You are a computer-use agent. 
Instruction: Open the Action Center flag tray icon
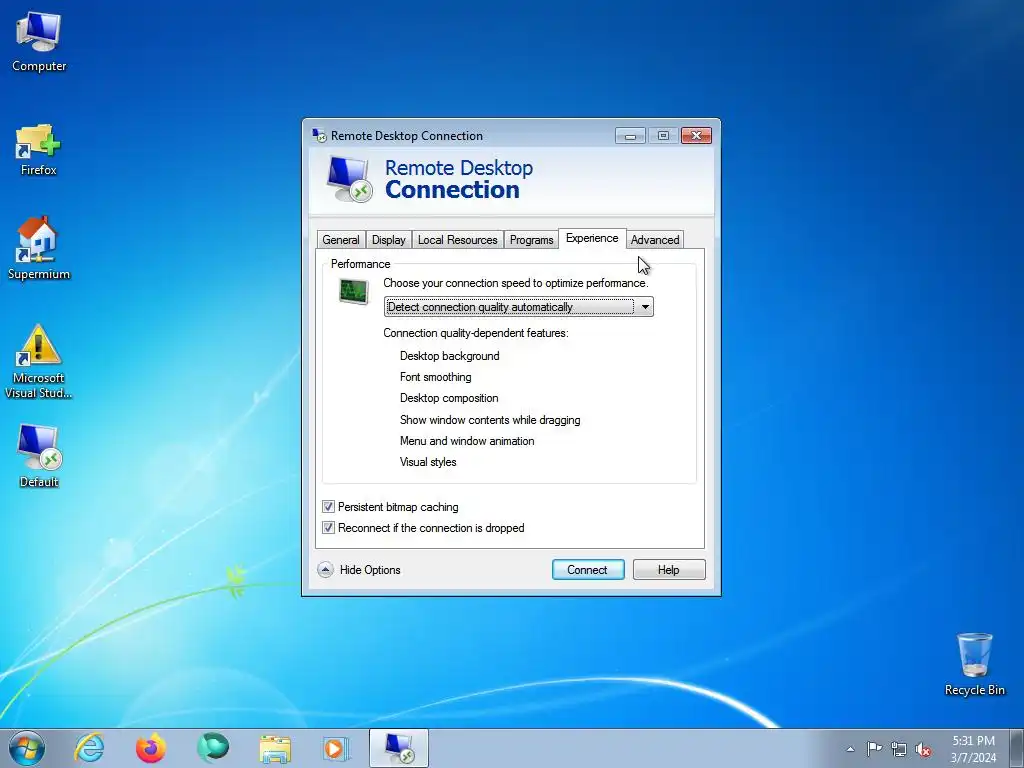(x=874, y=748)
